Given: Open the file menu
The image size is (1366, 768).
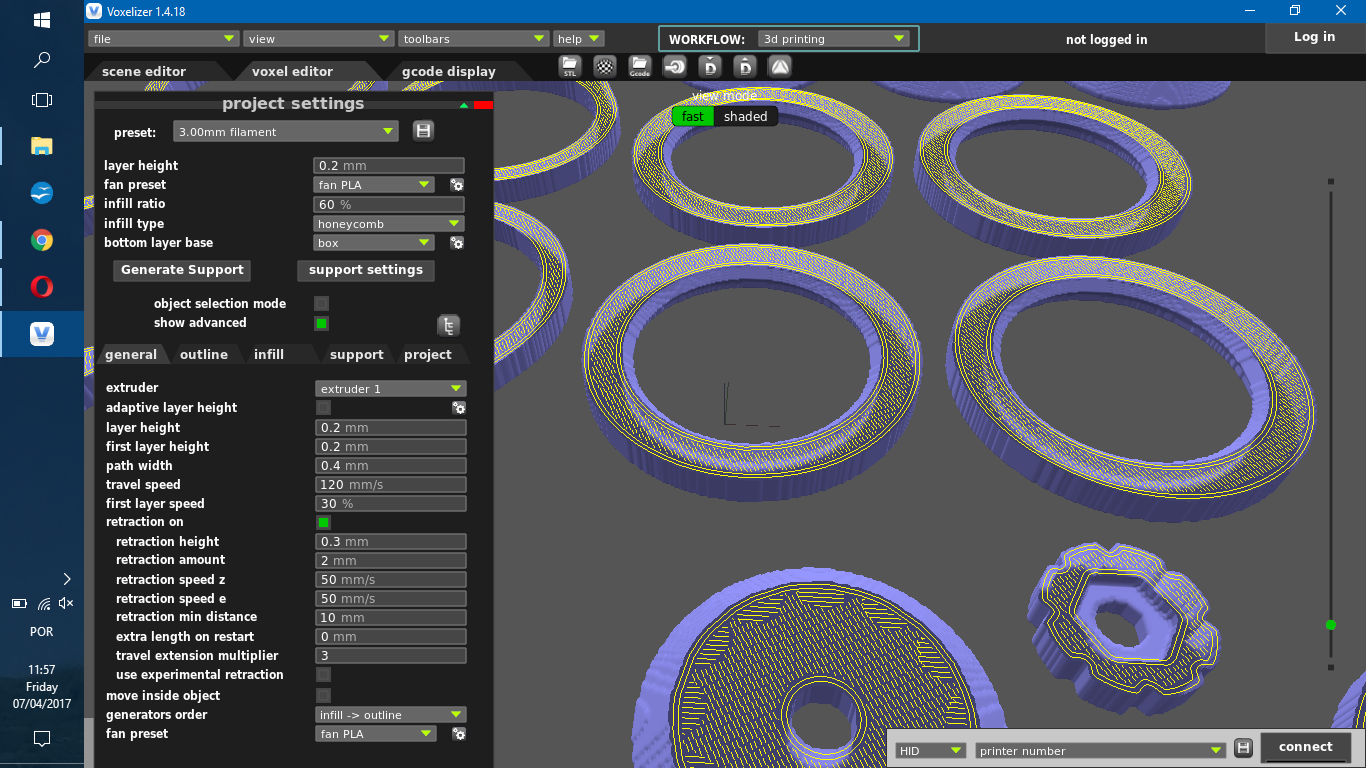Looking at the screenshot, I should tap(163, 39).
